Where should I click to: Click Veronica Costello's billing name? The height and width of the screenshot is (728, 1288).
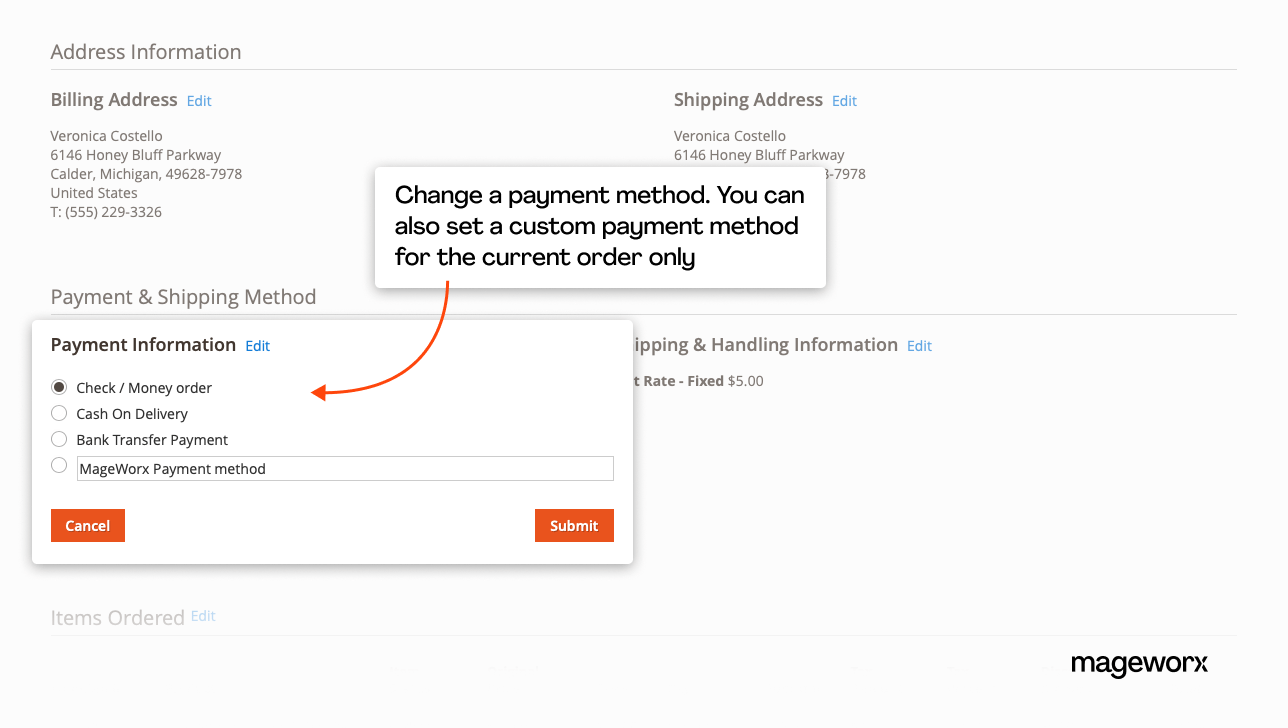[106, 135]
